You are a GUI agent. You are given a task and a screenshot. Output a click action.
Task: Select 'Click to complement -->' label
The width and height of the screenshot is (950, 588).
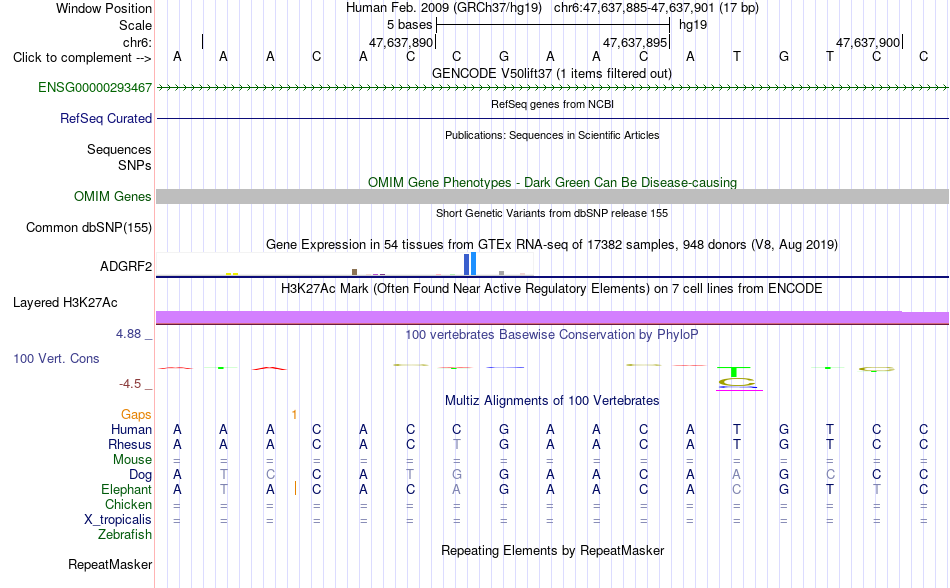[82, 58]
